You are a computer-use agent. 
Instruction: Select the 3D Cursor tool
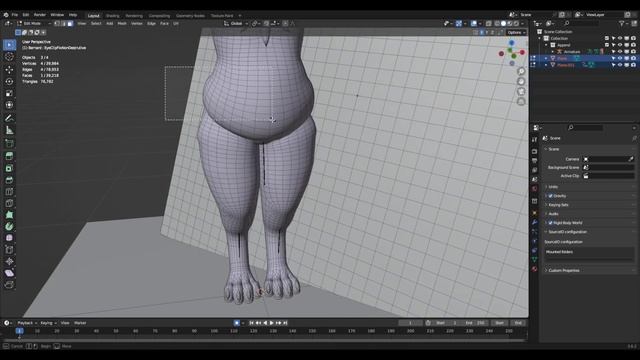9,57
